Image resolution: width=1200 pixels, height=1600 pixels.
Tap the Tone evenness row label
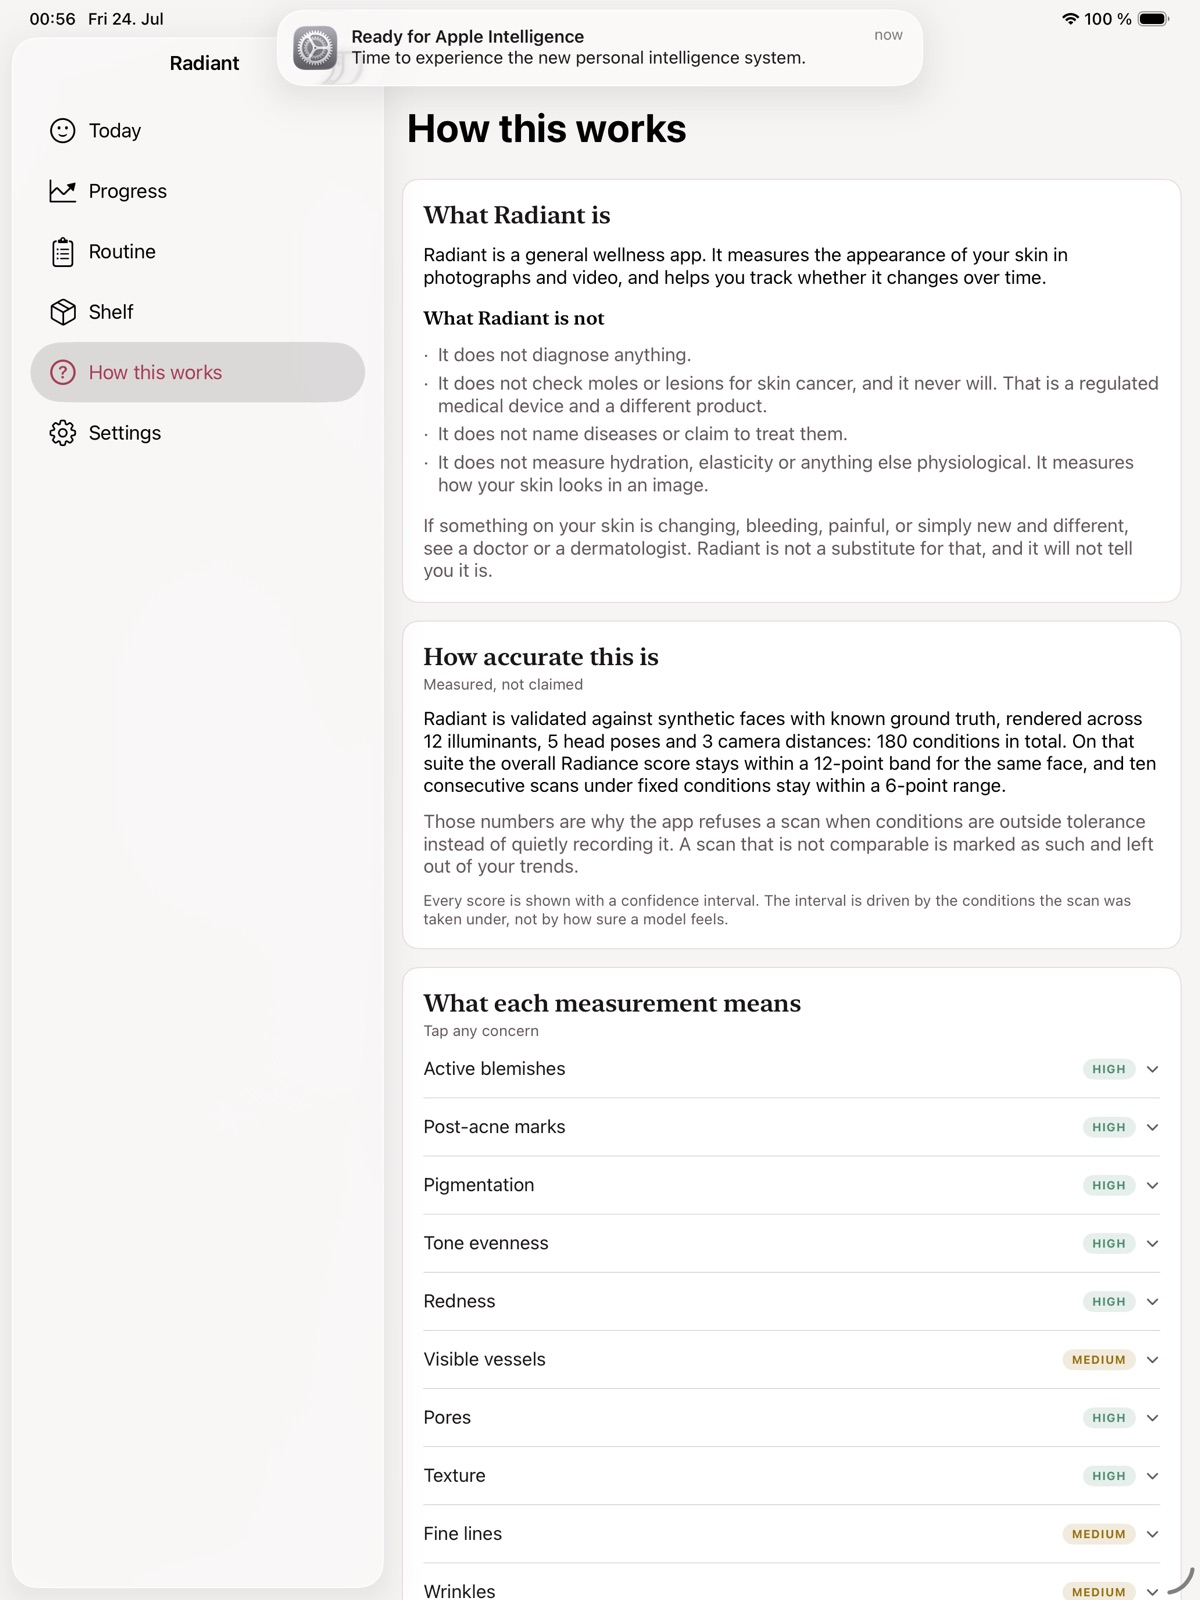(x=486, y=1243)
